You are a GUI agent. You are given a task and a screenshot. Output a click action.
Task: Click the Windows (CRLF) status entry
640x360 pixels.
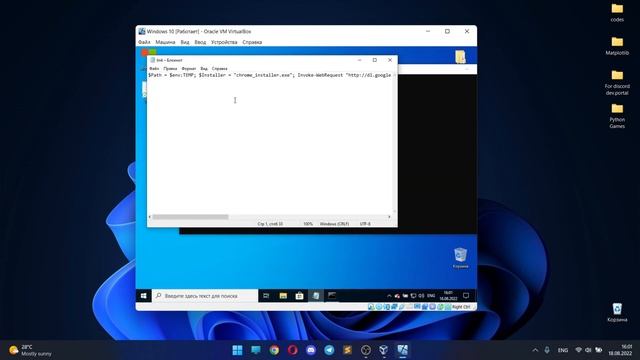point(334,224)
